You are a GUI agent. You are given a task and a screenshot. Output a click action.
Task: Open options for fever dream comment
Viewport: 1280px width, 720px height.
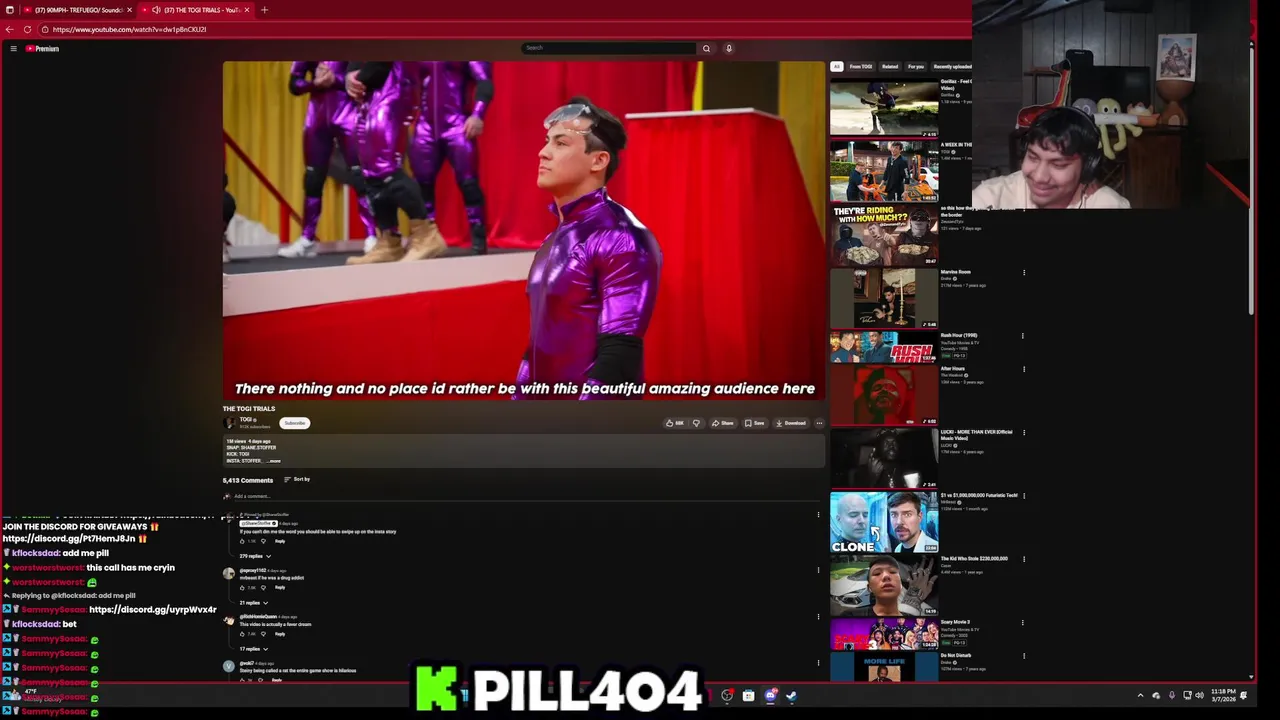pos(818,616)
